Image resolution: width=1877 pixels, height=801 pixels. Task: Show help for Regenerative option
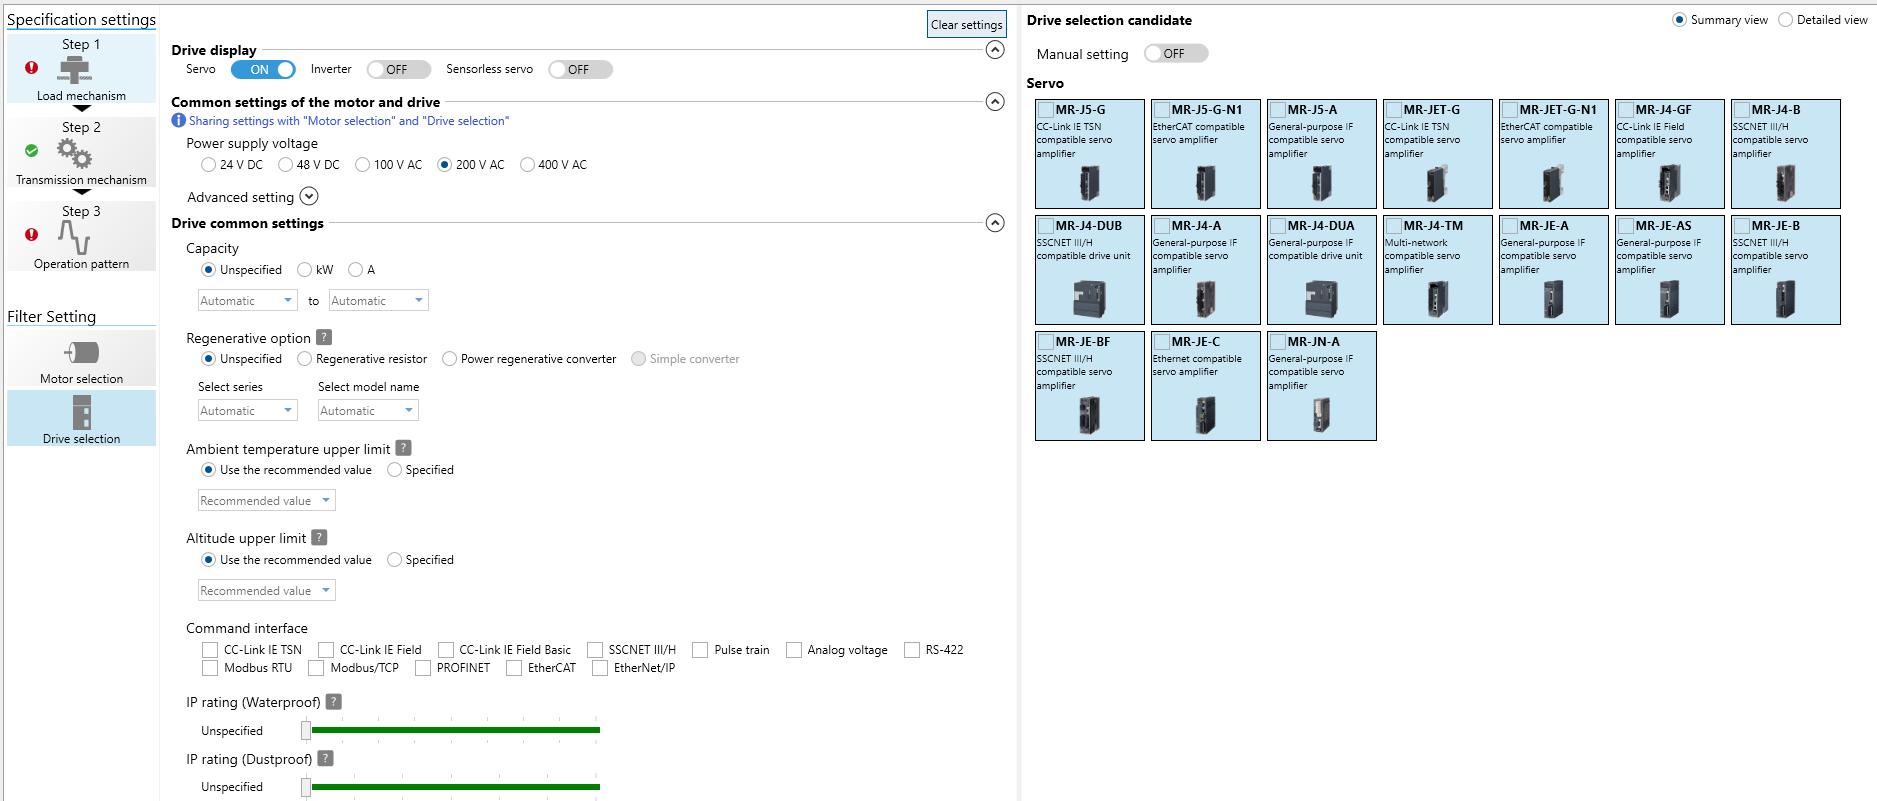pos(324,338)
